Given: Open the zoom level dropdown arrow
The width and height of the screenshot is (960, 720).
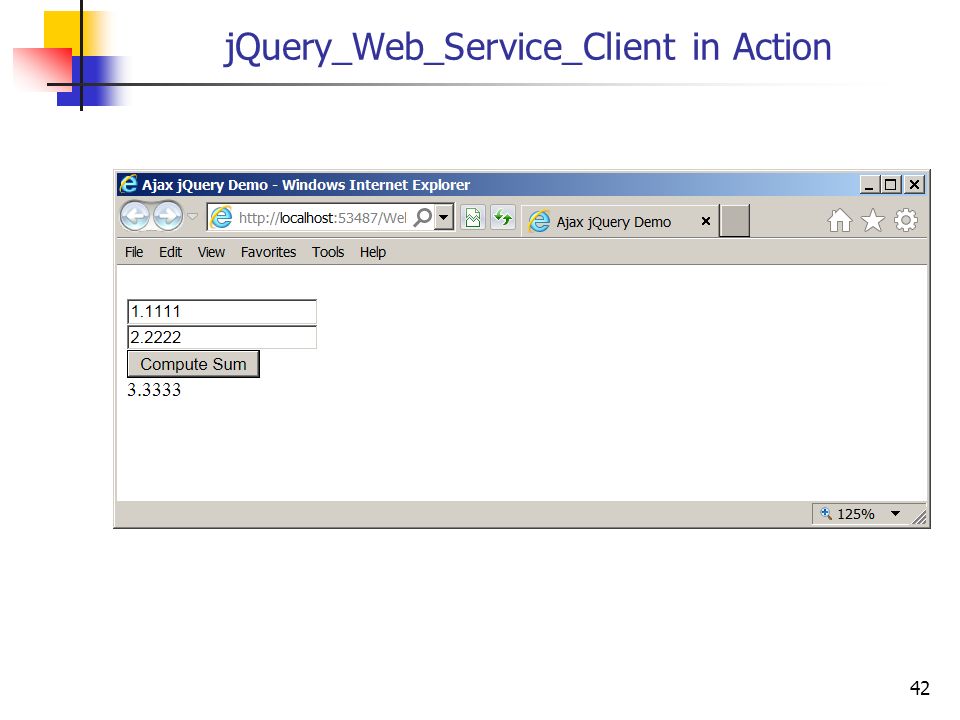Looking at the screenshot, I should coord(896,514).
